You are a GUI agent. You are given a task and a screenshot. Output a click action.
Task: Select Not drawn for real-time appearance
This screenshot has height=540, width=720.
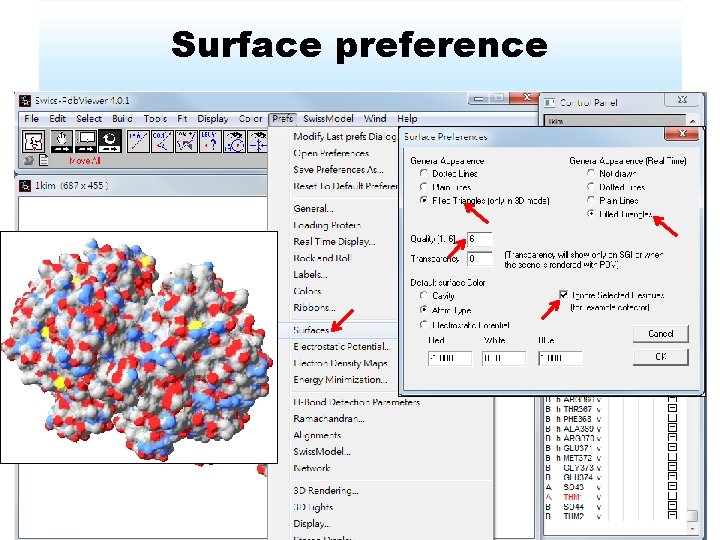591,174
